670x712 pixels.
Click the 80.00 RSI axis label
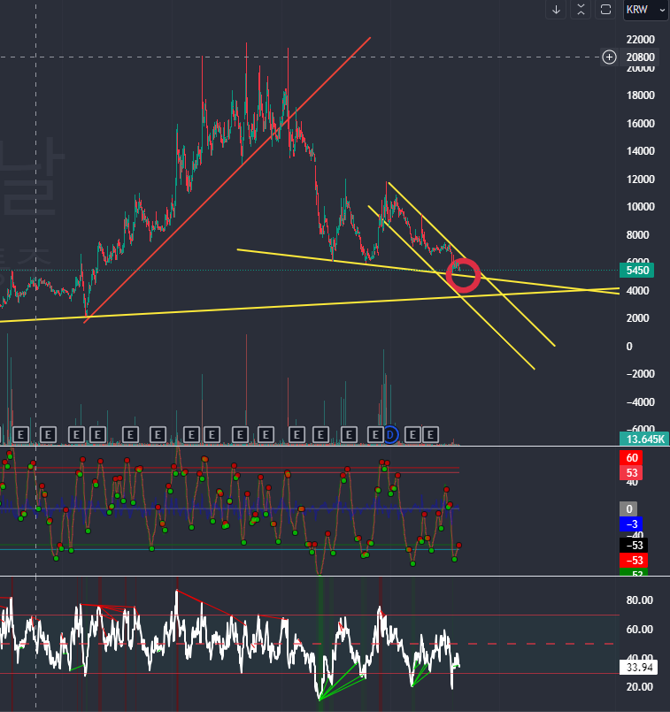(x=640, y=600)
